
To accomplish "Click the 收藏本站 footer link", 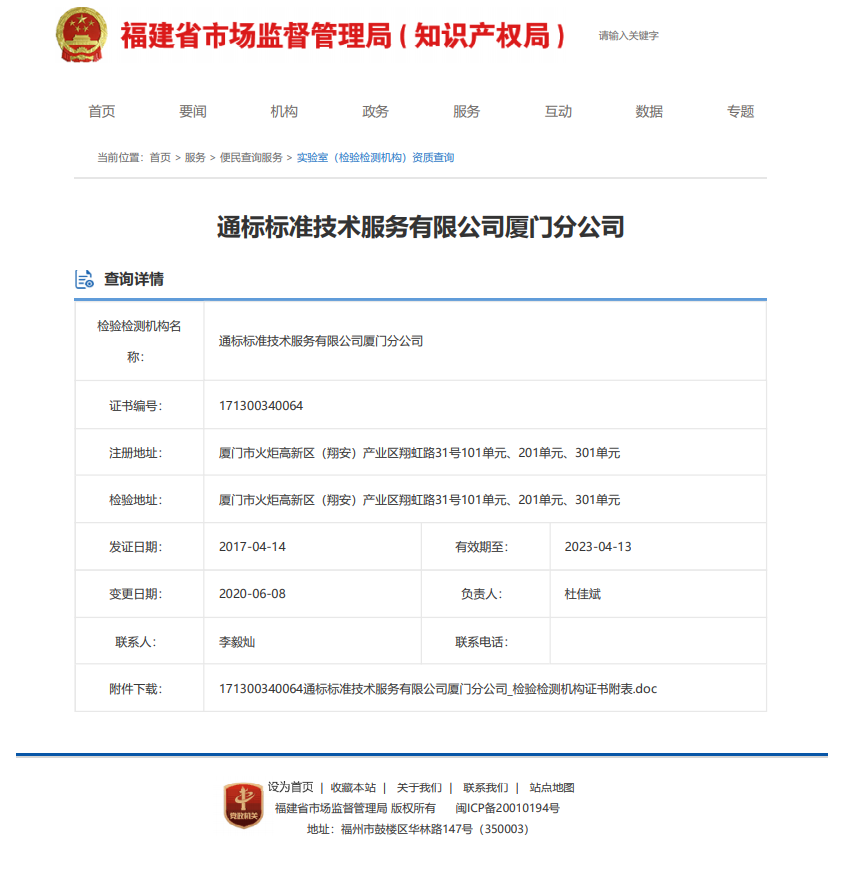I will pyautogui.click(x=353, y=788).
